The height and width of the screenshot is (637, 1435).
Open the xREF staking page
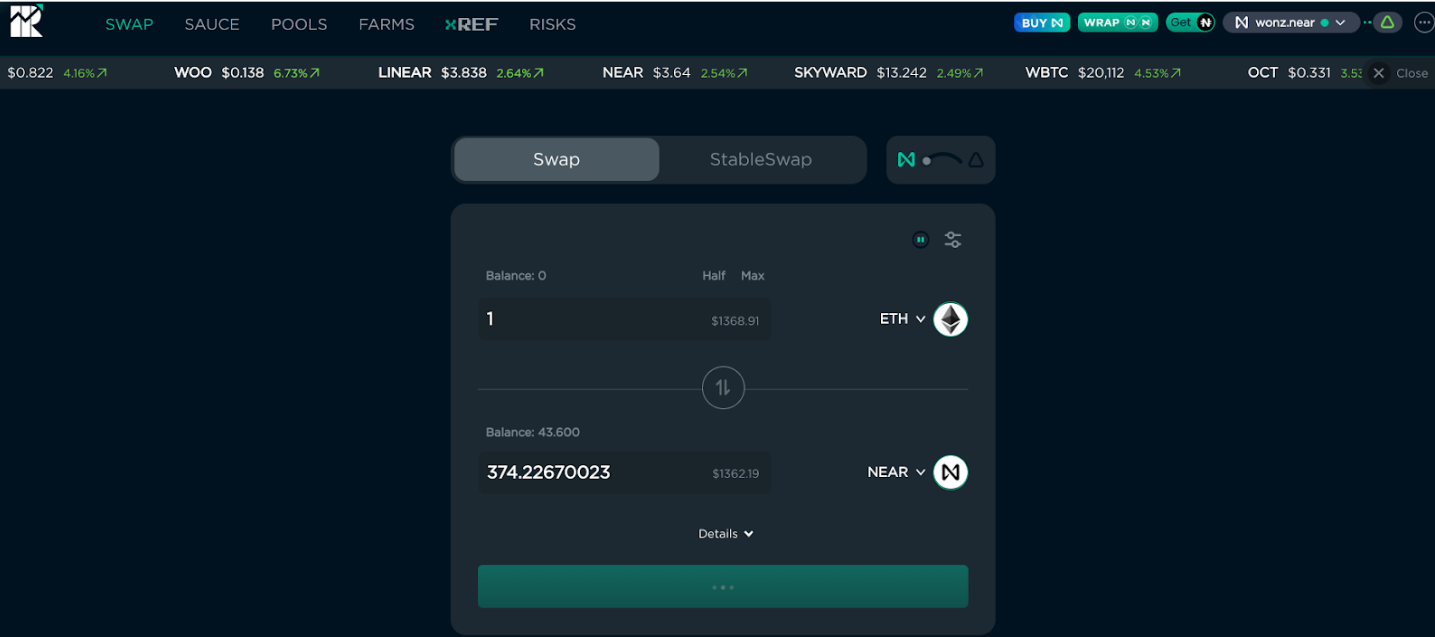(x=472, y=24)
